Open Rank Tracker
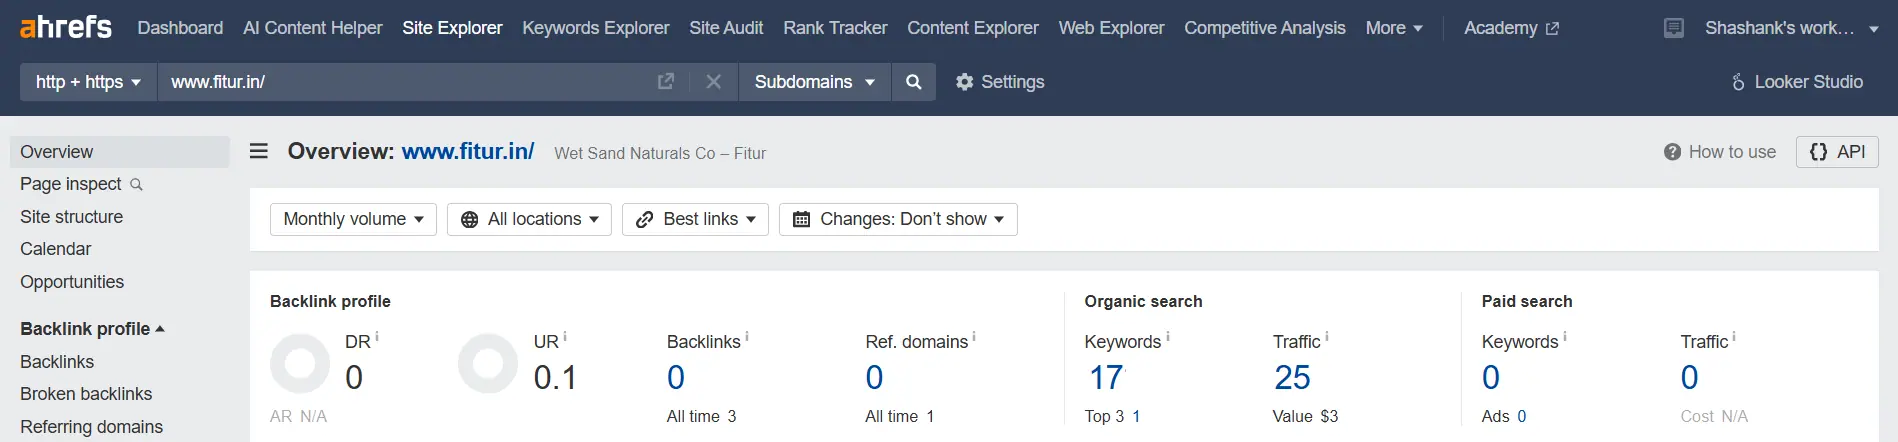 point(835,28)
